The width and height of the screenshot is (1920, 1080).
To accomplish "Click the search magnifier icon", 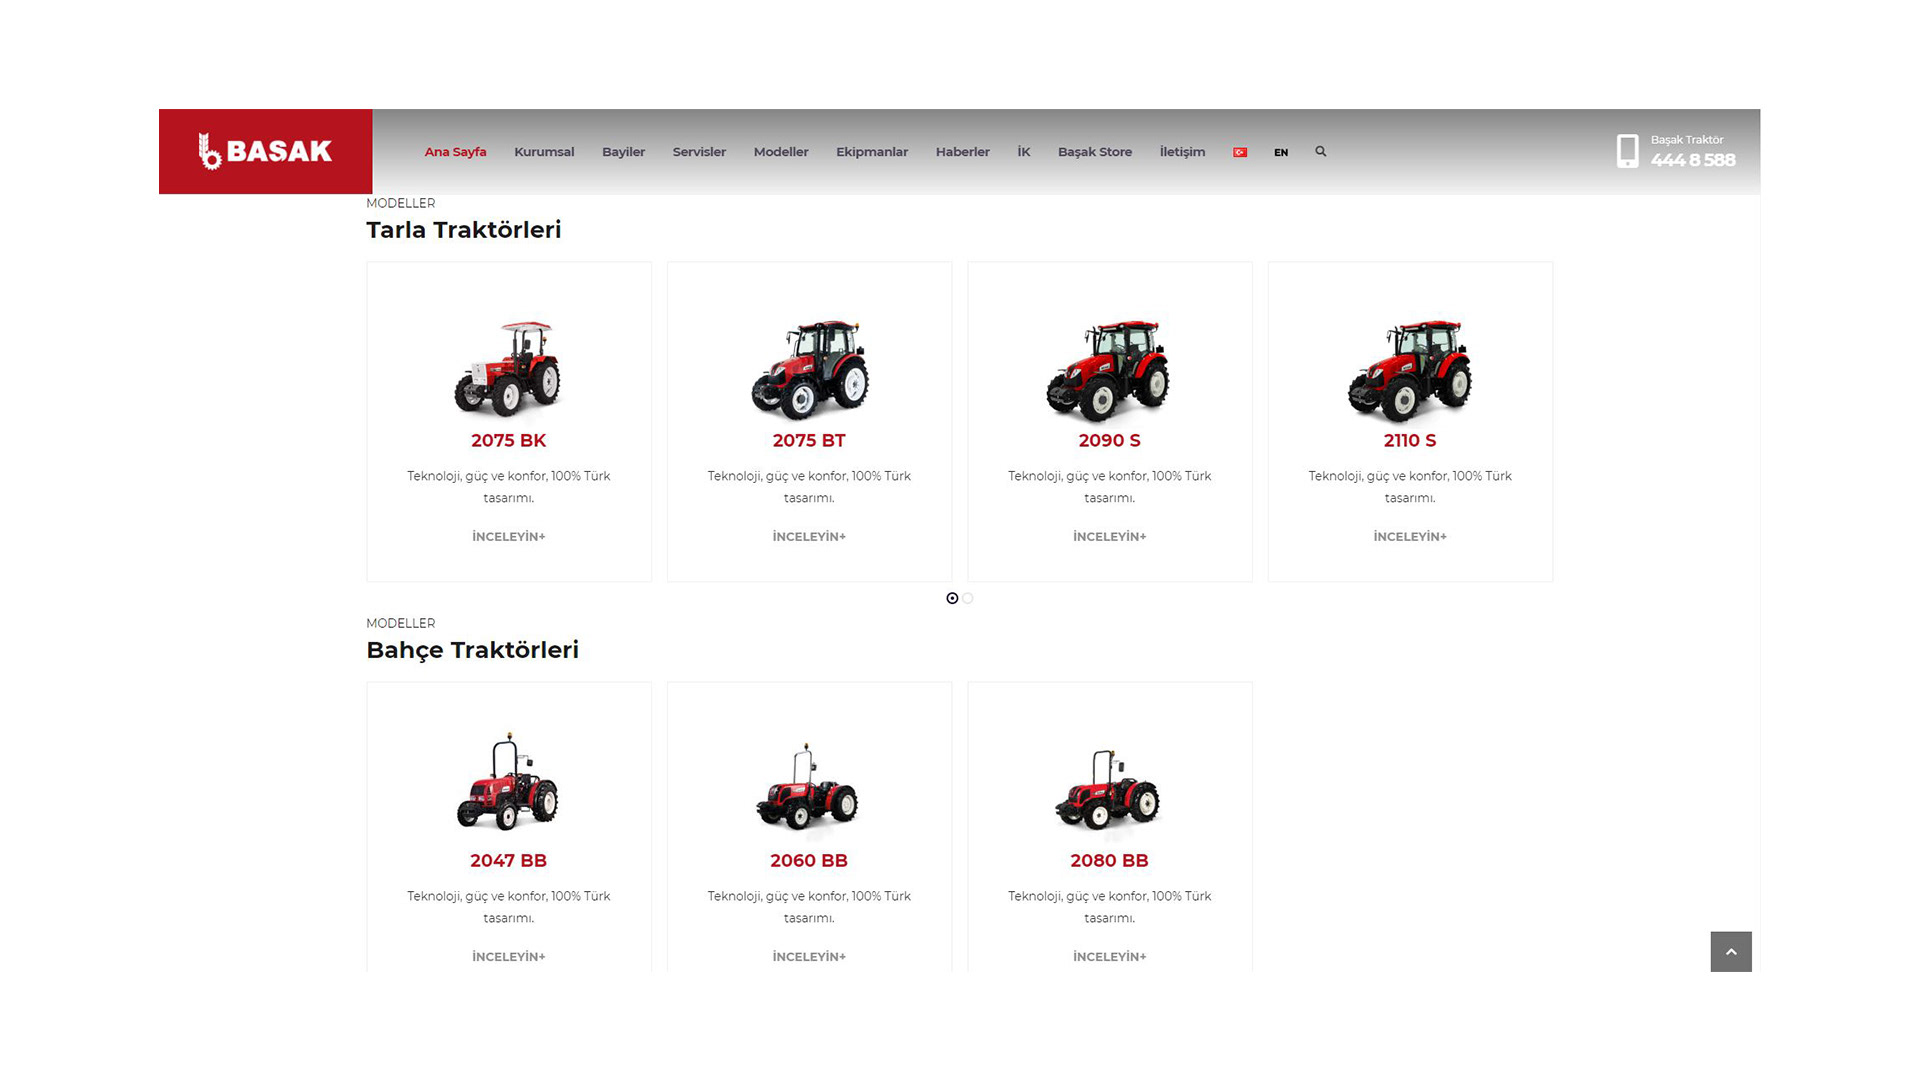I will pyautogui.click(x=1320, y=152).
